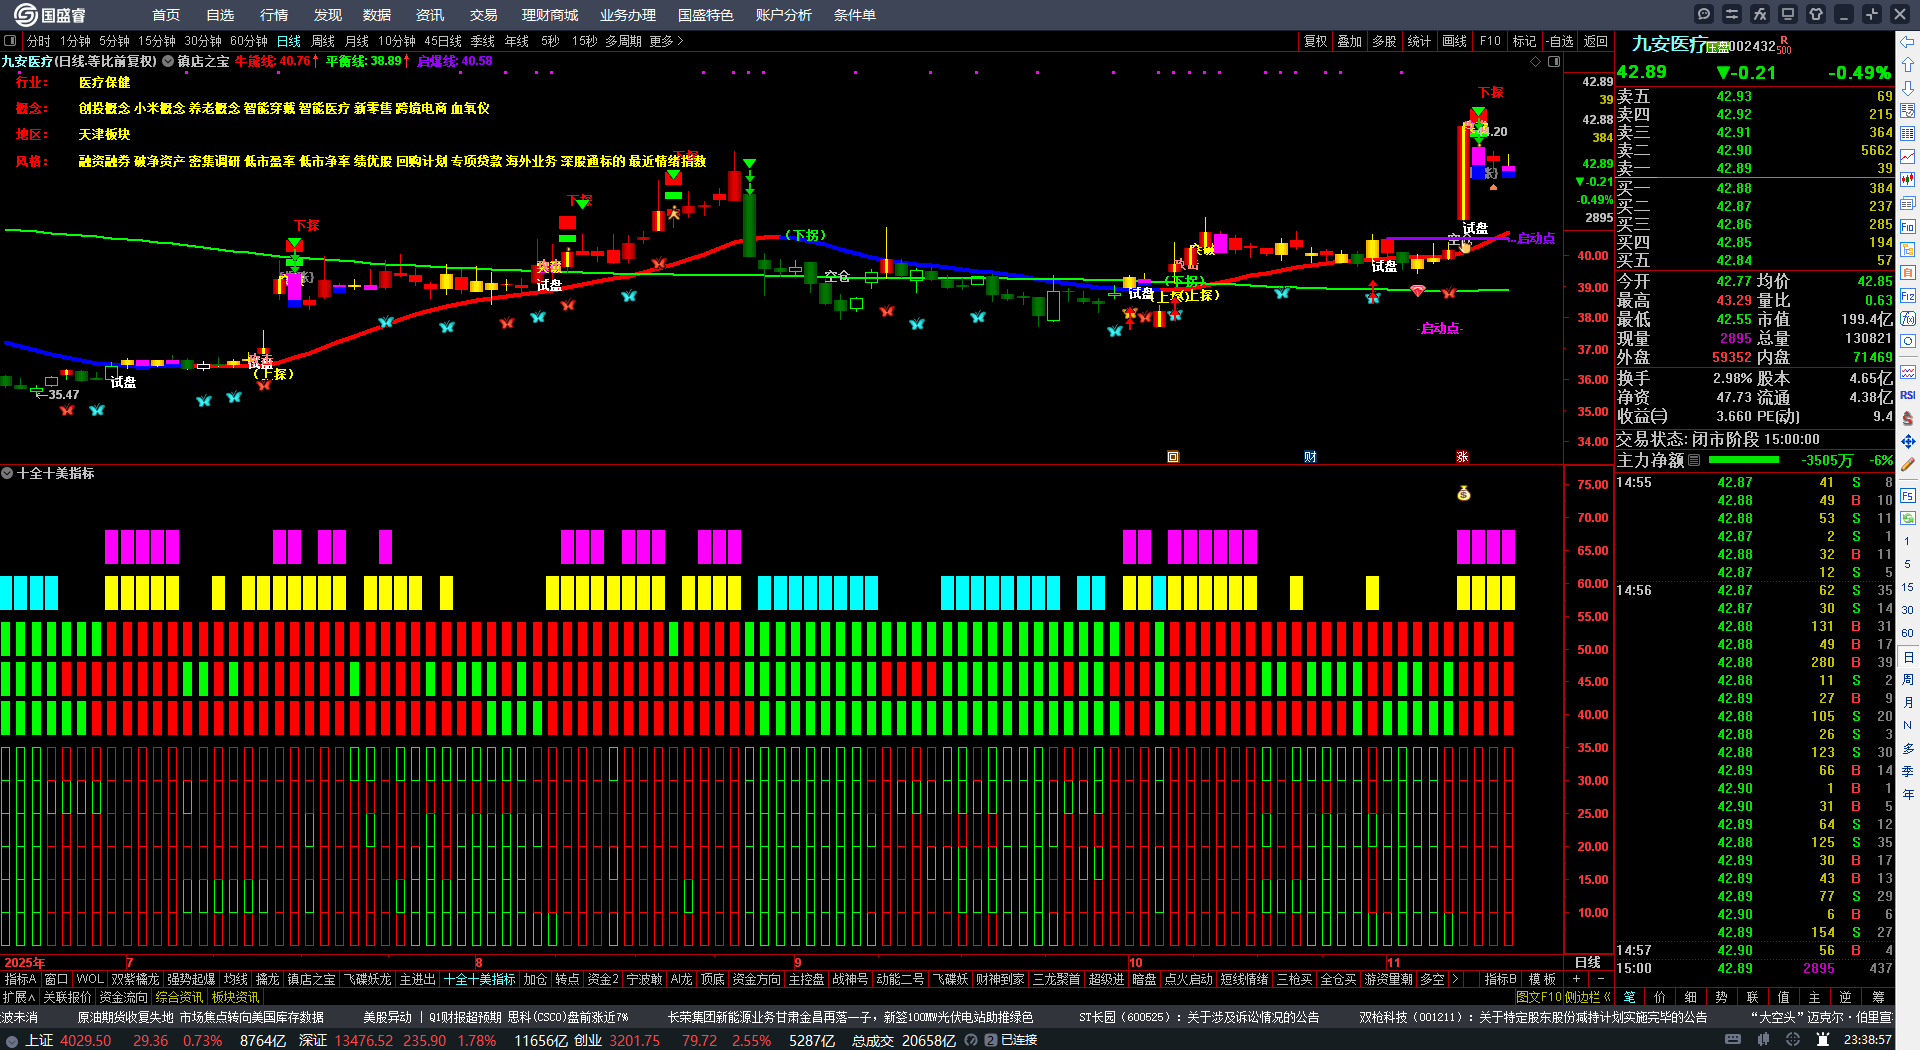The height and width of the screenshot is (1050, 1920).
Task: Select the 日线 daily period
Action: tap(289, 41)
